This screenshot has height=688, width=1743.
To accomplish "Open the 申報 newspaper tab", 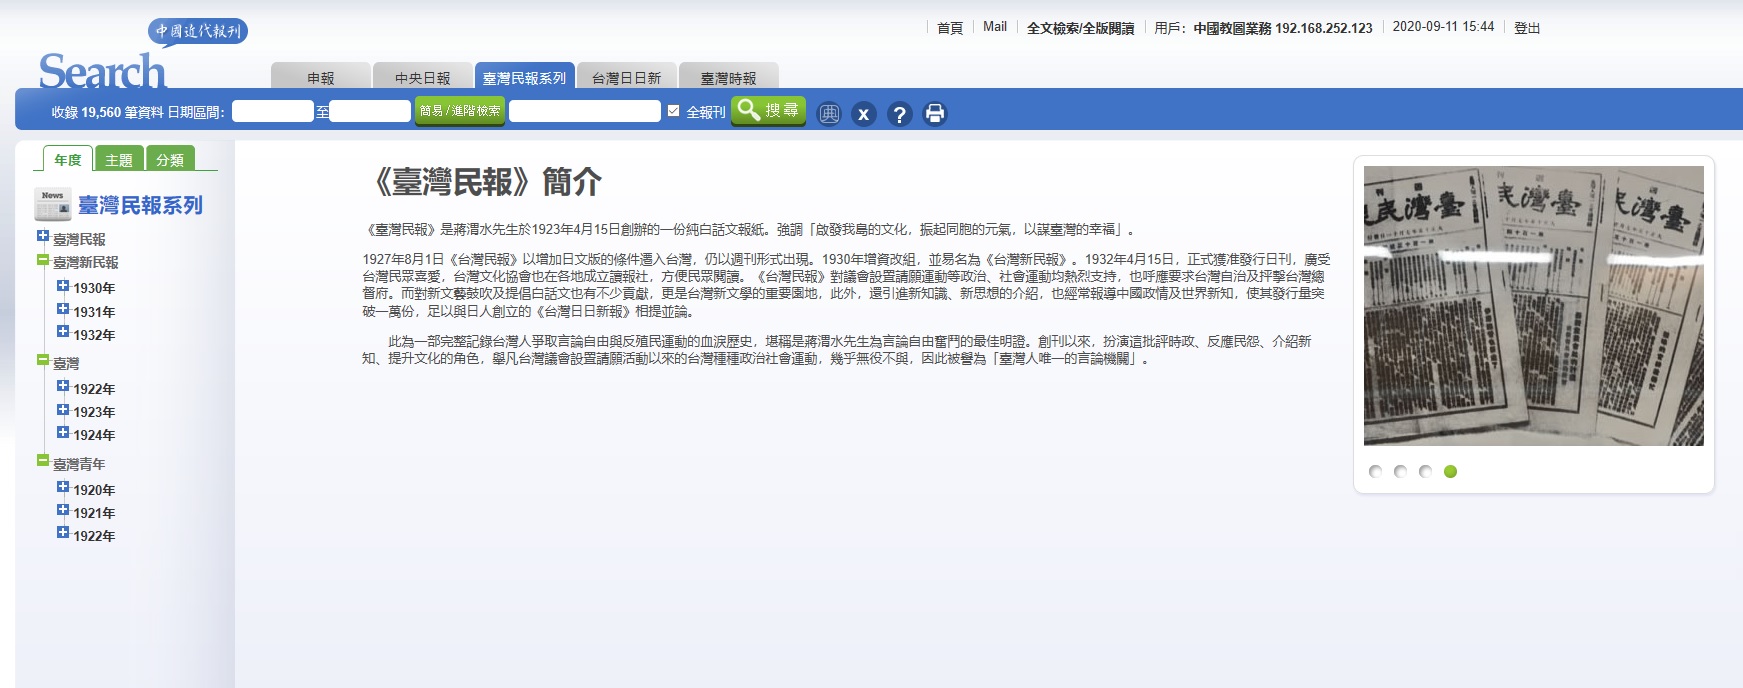I will click(x=321, y=78).
